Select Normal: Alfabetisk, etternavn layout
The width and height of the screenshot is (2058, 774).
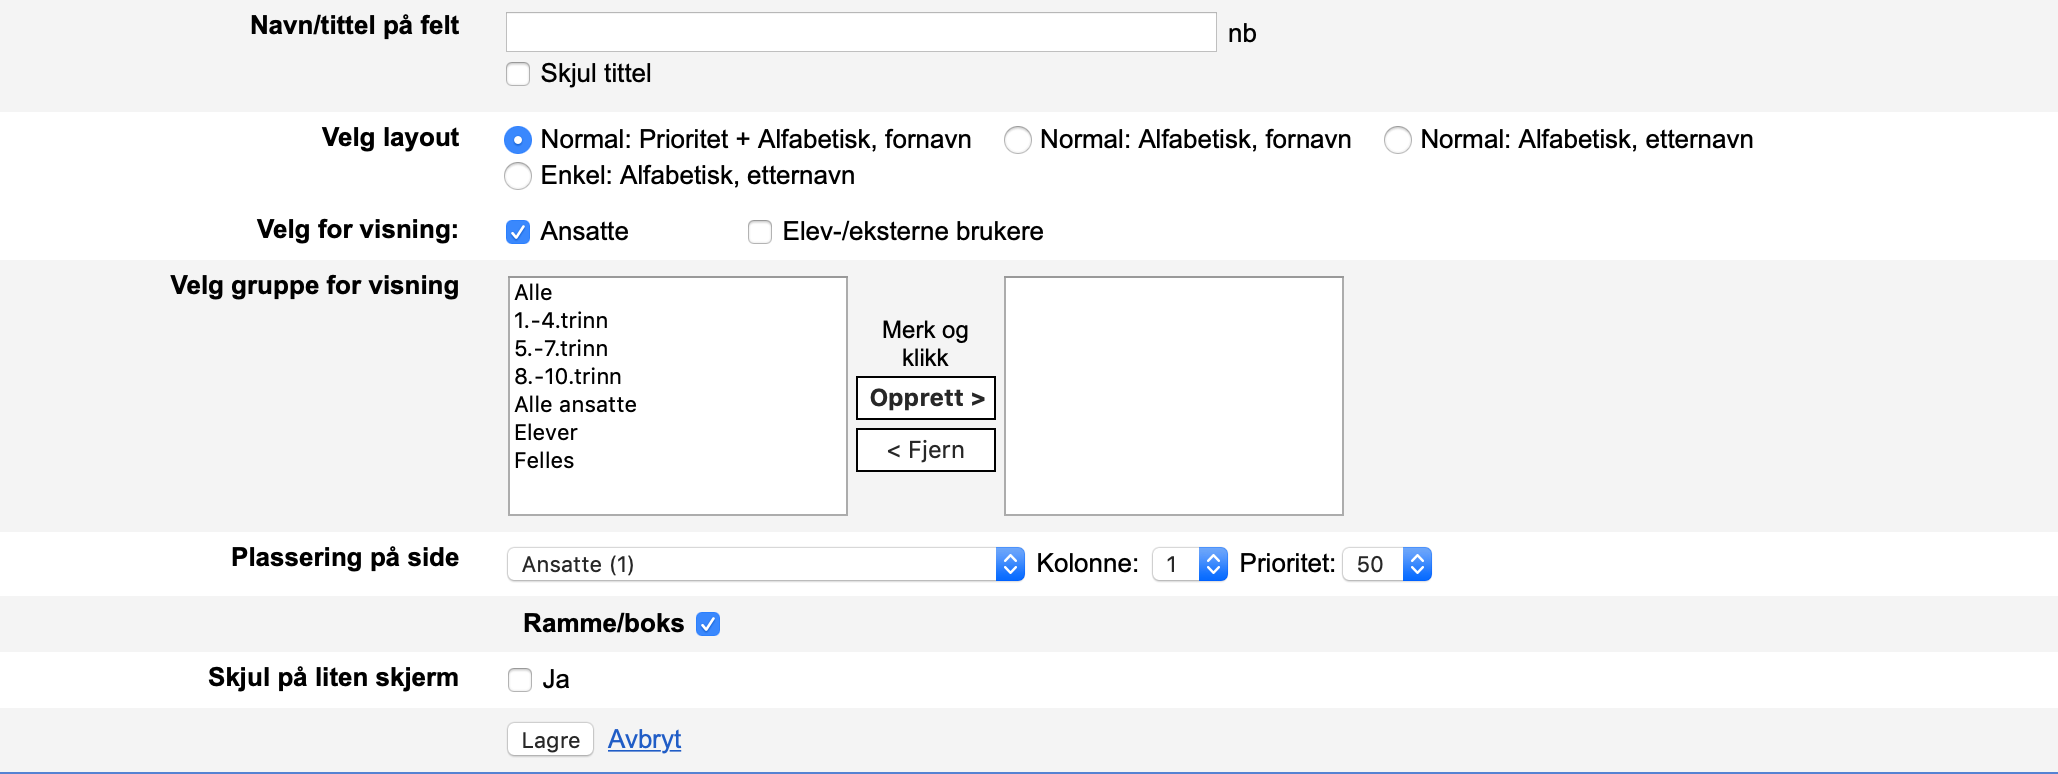tap(1397, 140)
